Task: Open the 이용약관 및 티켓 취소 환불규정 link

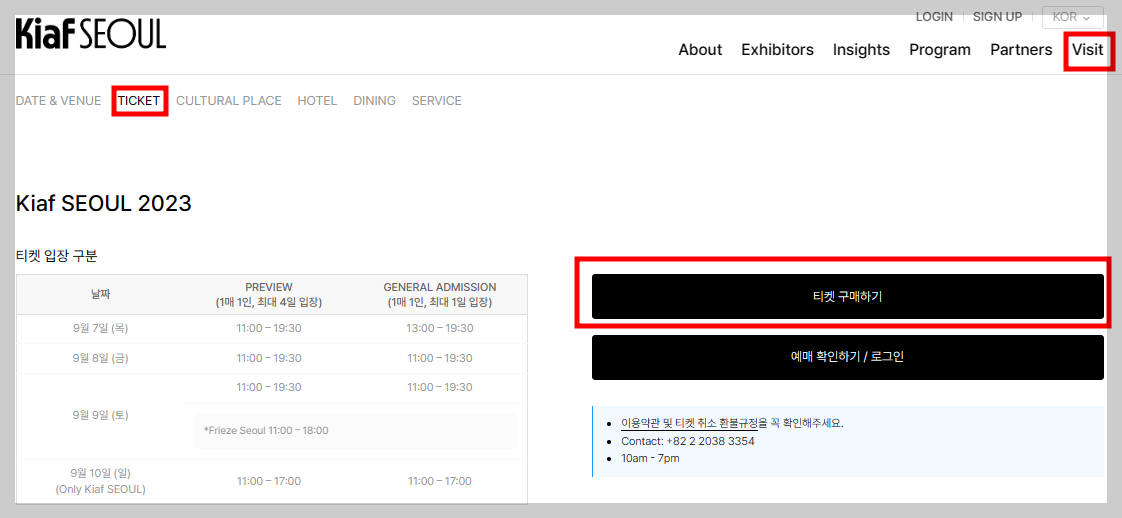Action: click(689, 423)
